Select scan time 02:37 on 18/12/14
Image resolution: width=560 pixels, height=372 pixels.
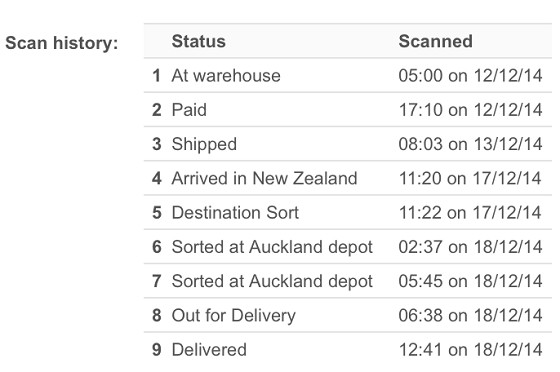coord(470,247)
